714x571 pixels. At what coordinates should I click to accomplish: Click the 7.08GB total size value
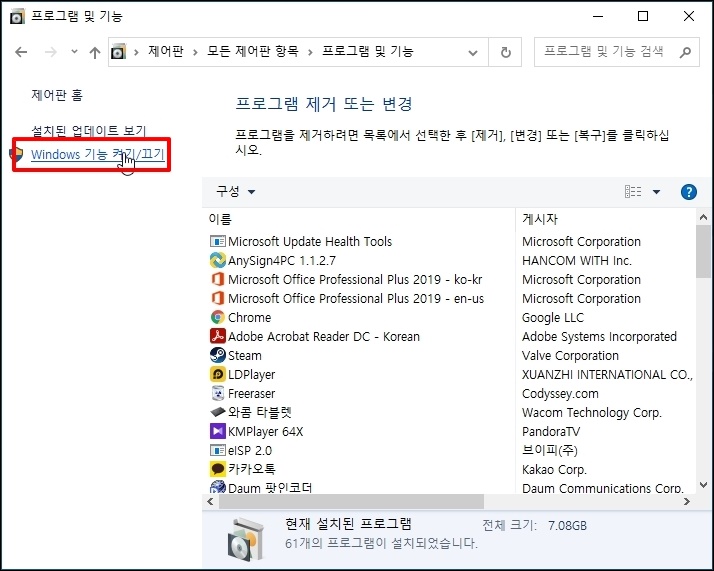pos(567,526)
